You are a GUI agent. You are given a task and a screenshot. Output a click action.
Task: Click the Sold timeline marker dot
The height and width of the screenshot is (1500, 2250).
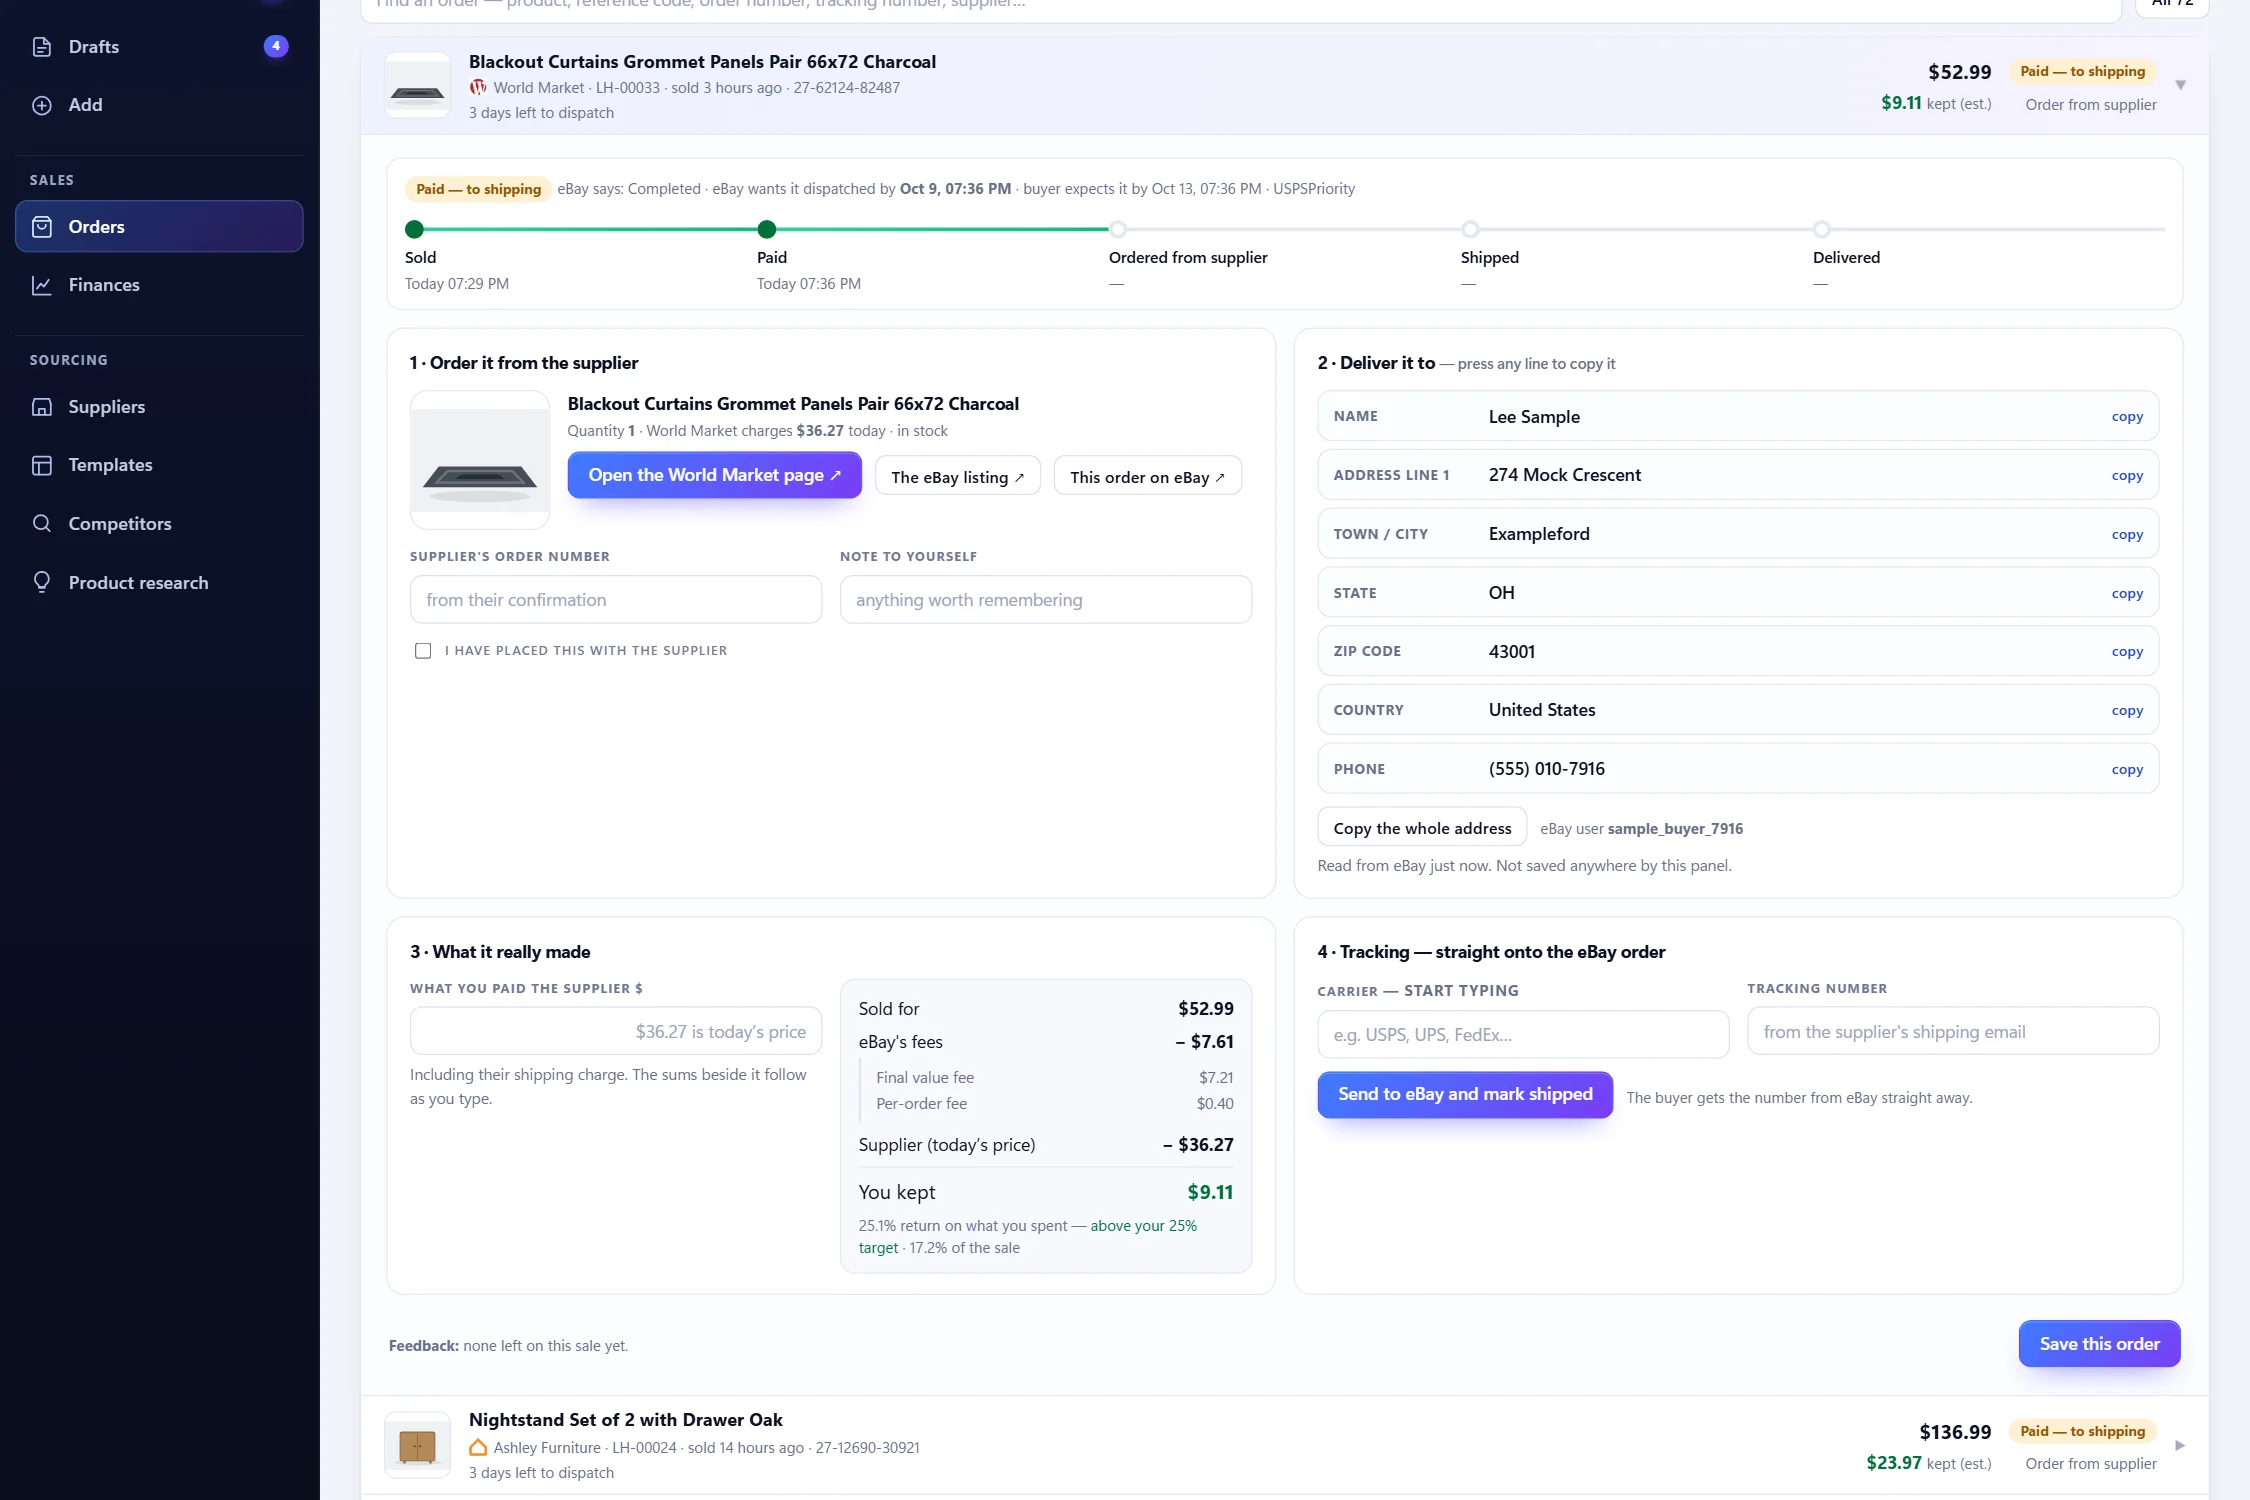pos(415,230)
